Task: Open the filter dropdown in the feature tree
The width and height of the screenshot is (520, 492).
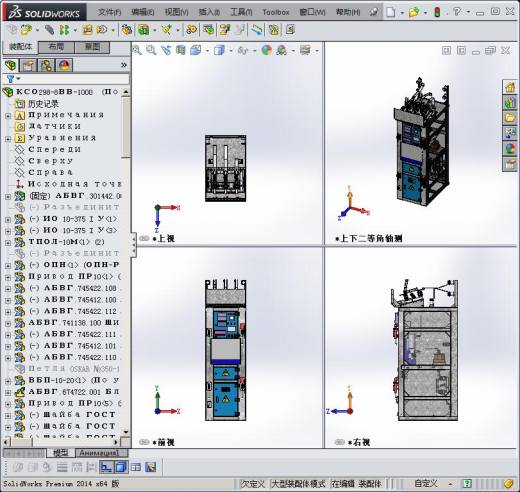Action: [13, 79]
